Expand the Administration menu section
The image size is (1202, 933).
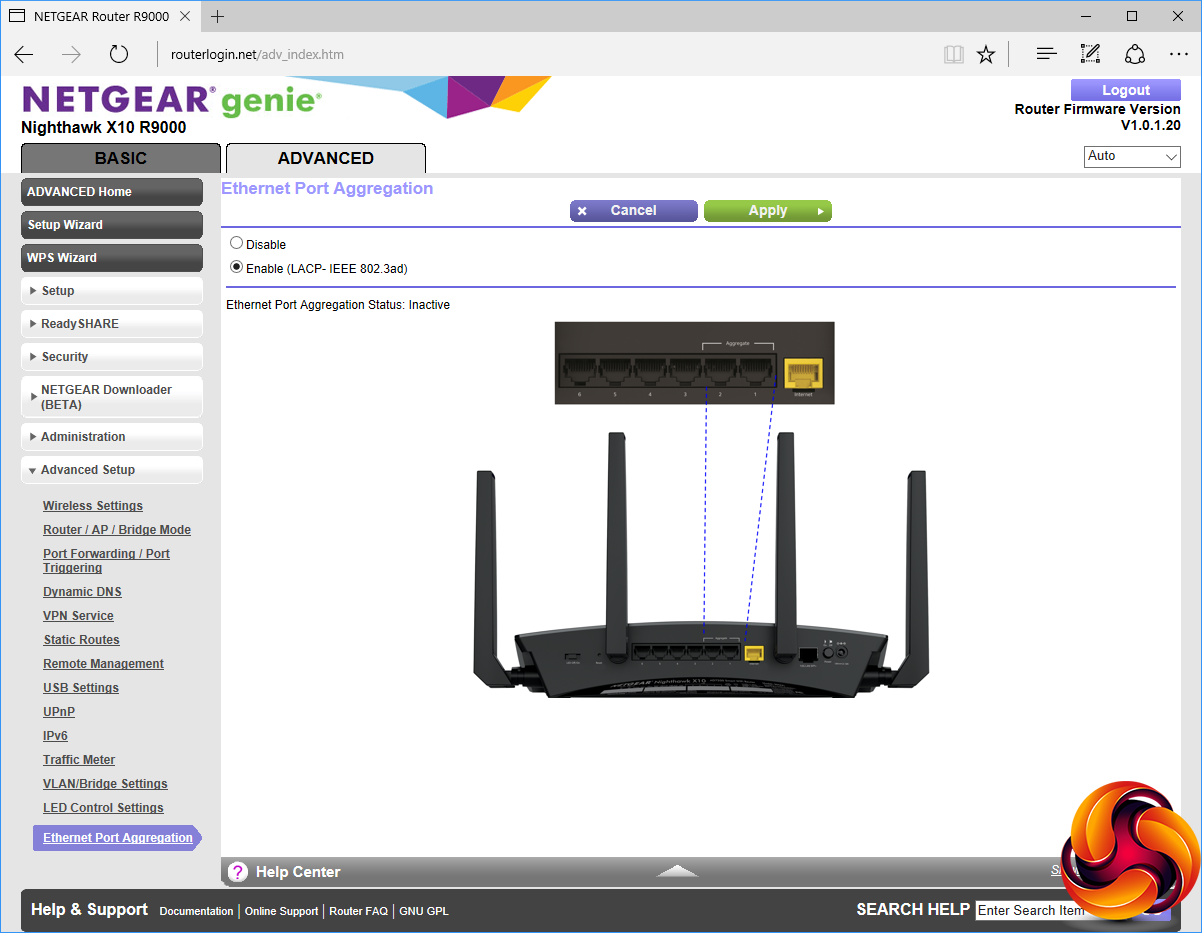112,437
